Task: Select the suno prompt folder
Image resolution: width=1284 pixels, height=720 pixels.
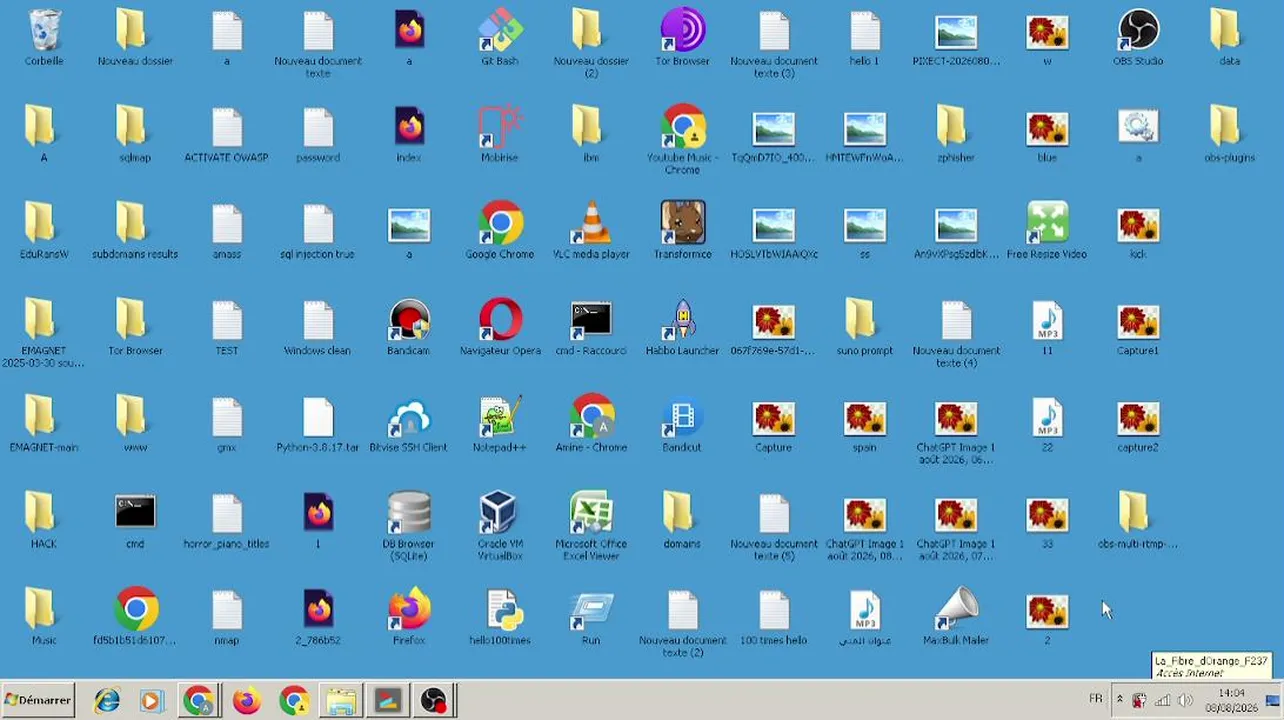Action: pos(865,328)
